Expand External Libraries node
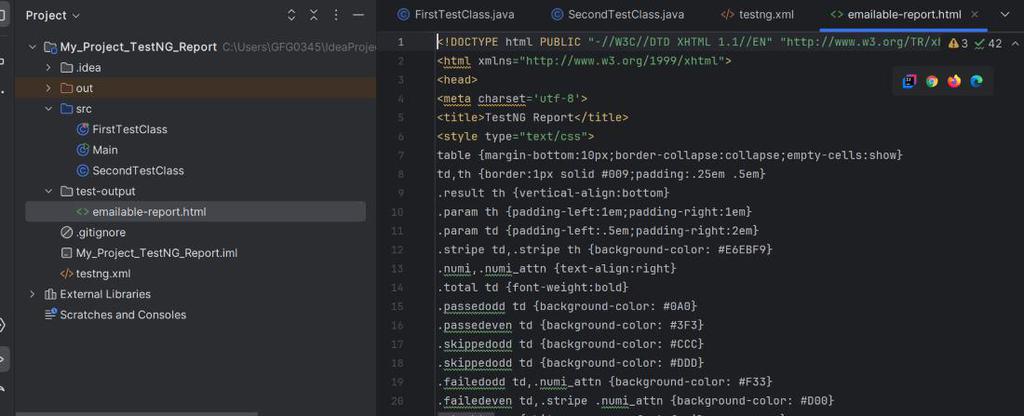Image resolution: width=1024 pixels, height=416 pixels. (x=33, y=294)
